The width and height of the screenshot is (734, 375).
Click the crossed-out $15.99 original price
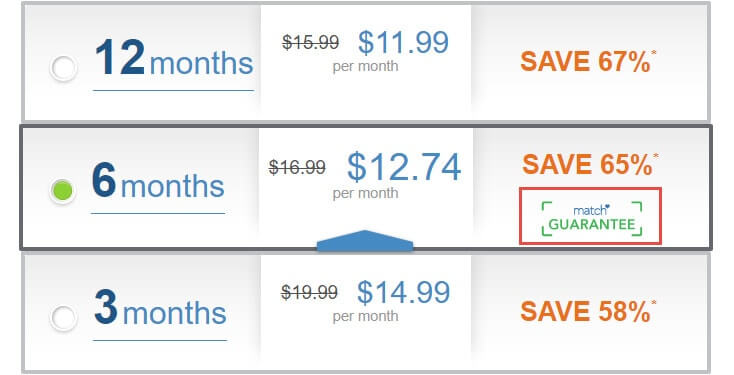pyautogui.click(x=310, y=43)
